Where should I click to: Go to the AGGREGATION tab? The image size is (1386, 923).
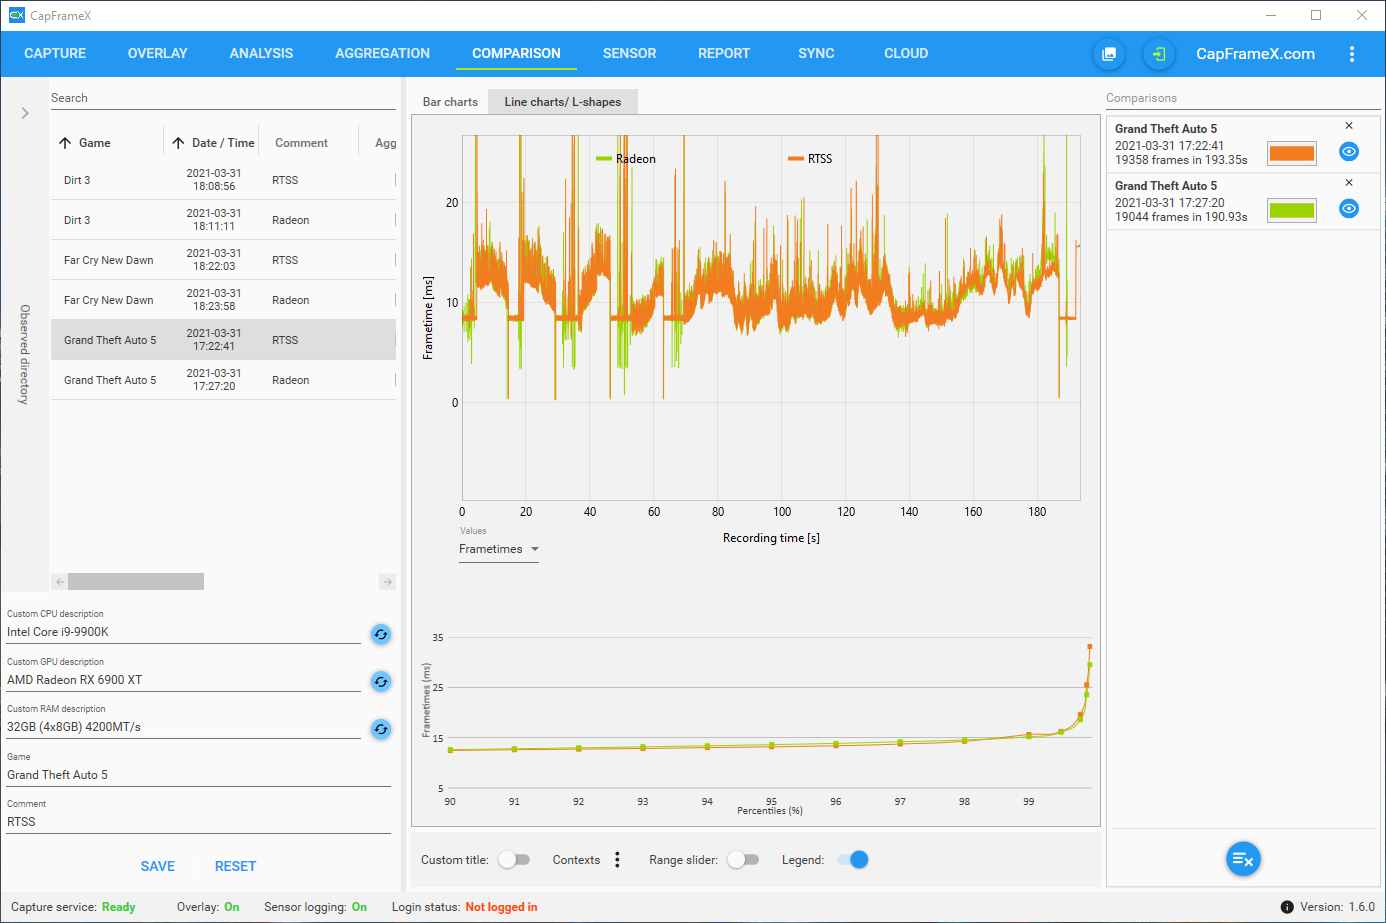[x=382, y=54]
